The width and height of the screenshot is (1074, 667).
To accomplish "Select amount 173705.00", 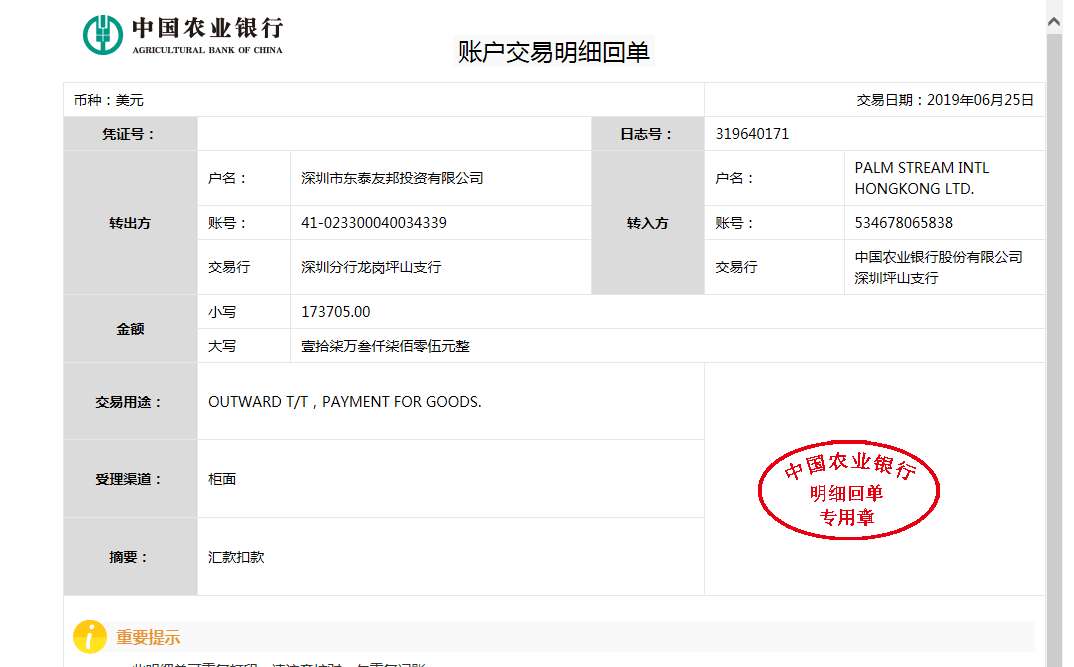I will tap(336, 312).
